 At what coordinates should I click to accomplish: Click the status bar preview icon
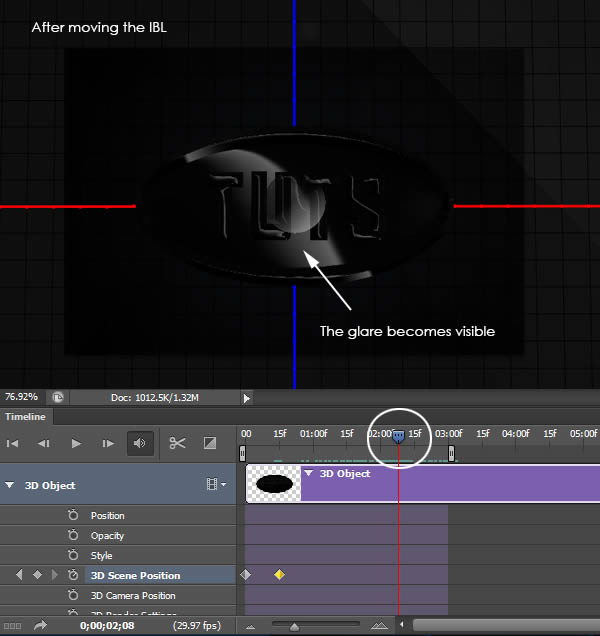(x=58, y=397)
